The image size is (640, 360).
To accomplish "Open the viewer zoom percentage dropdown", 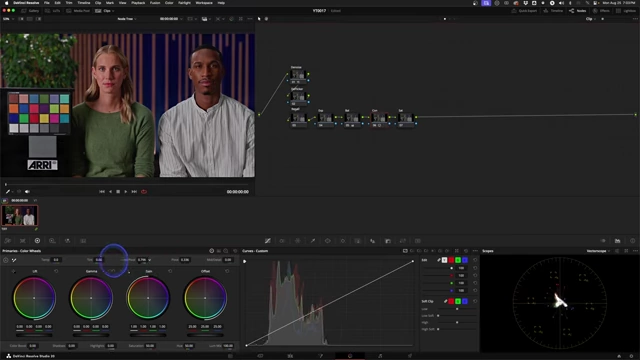I will coord(8,19).
